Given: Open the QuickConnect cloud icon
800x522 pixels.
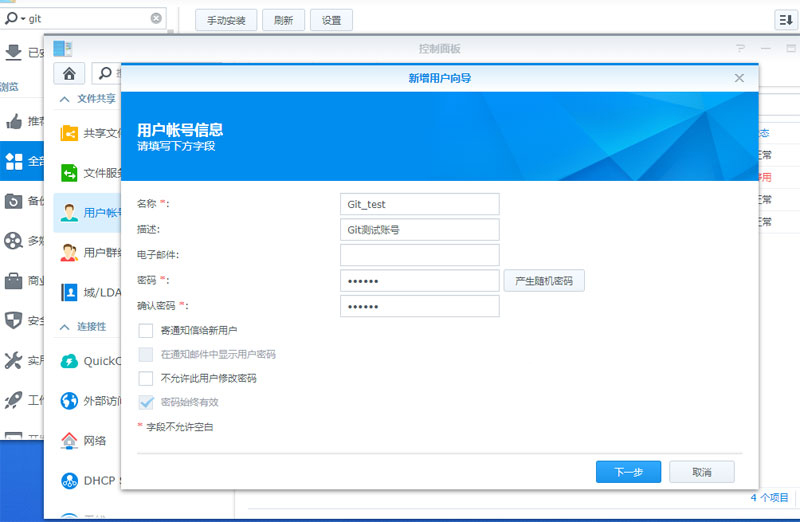Looking at the screenshot, I should click(x=69, y=361).
